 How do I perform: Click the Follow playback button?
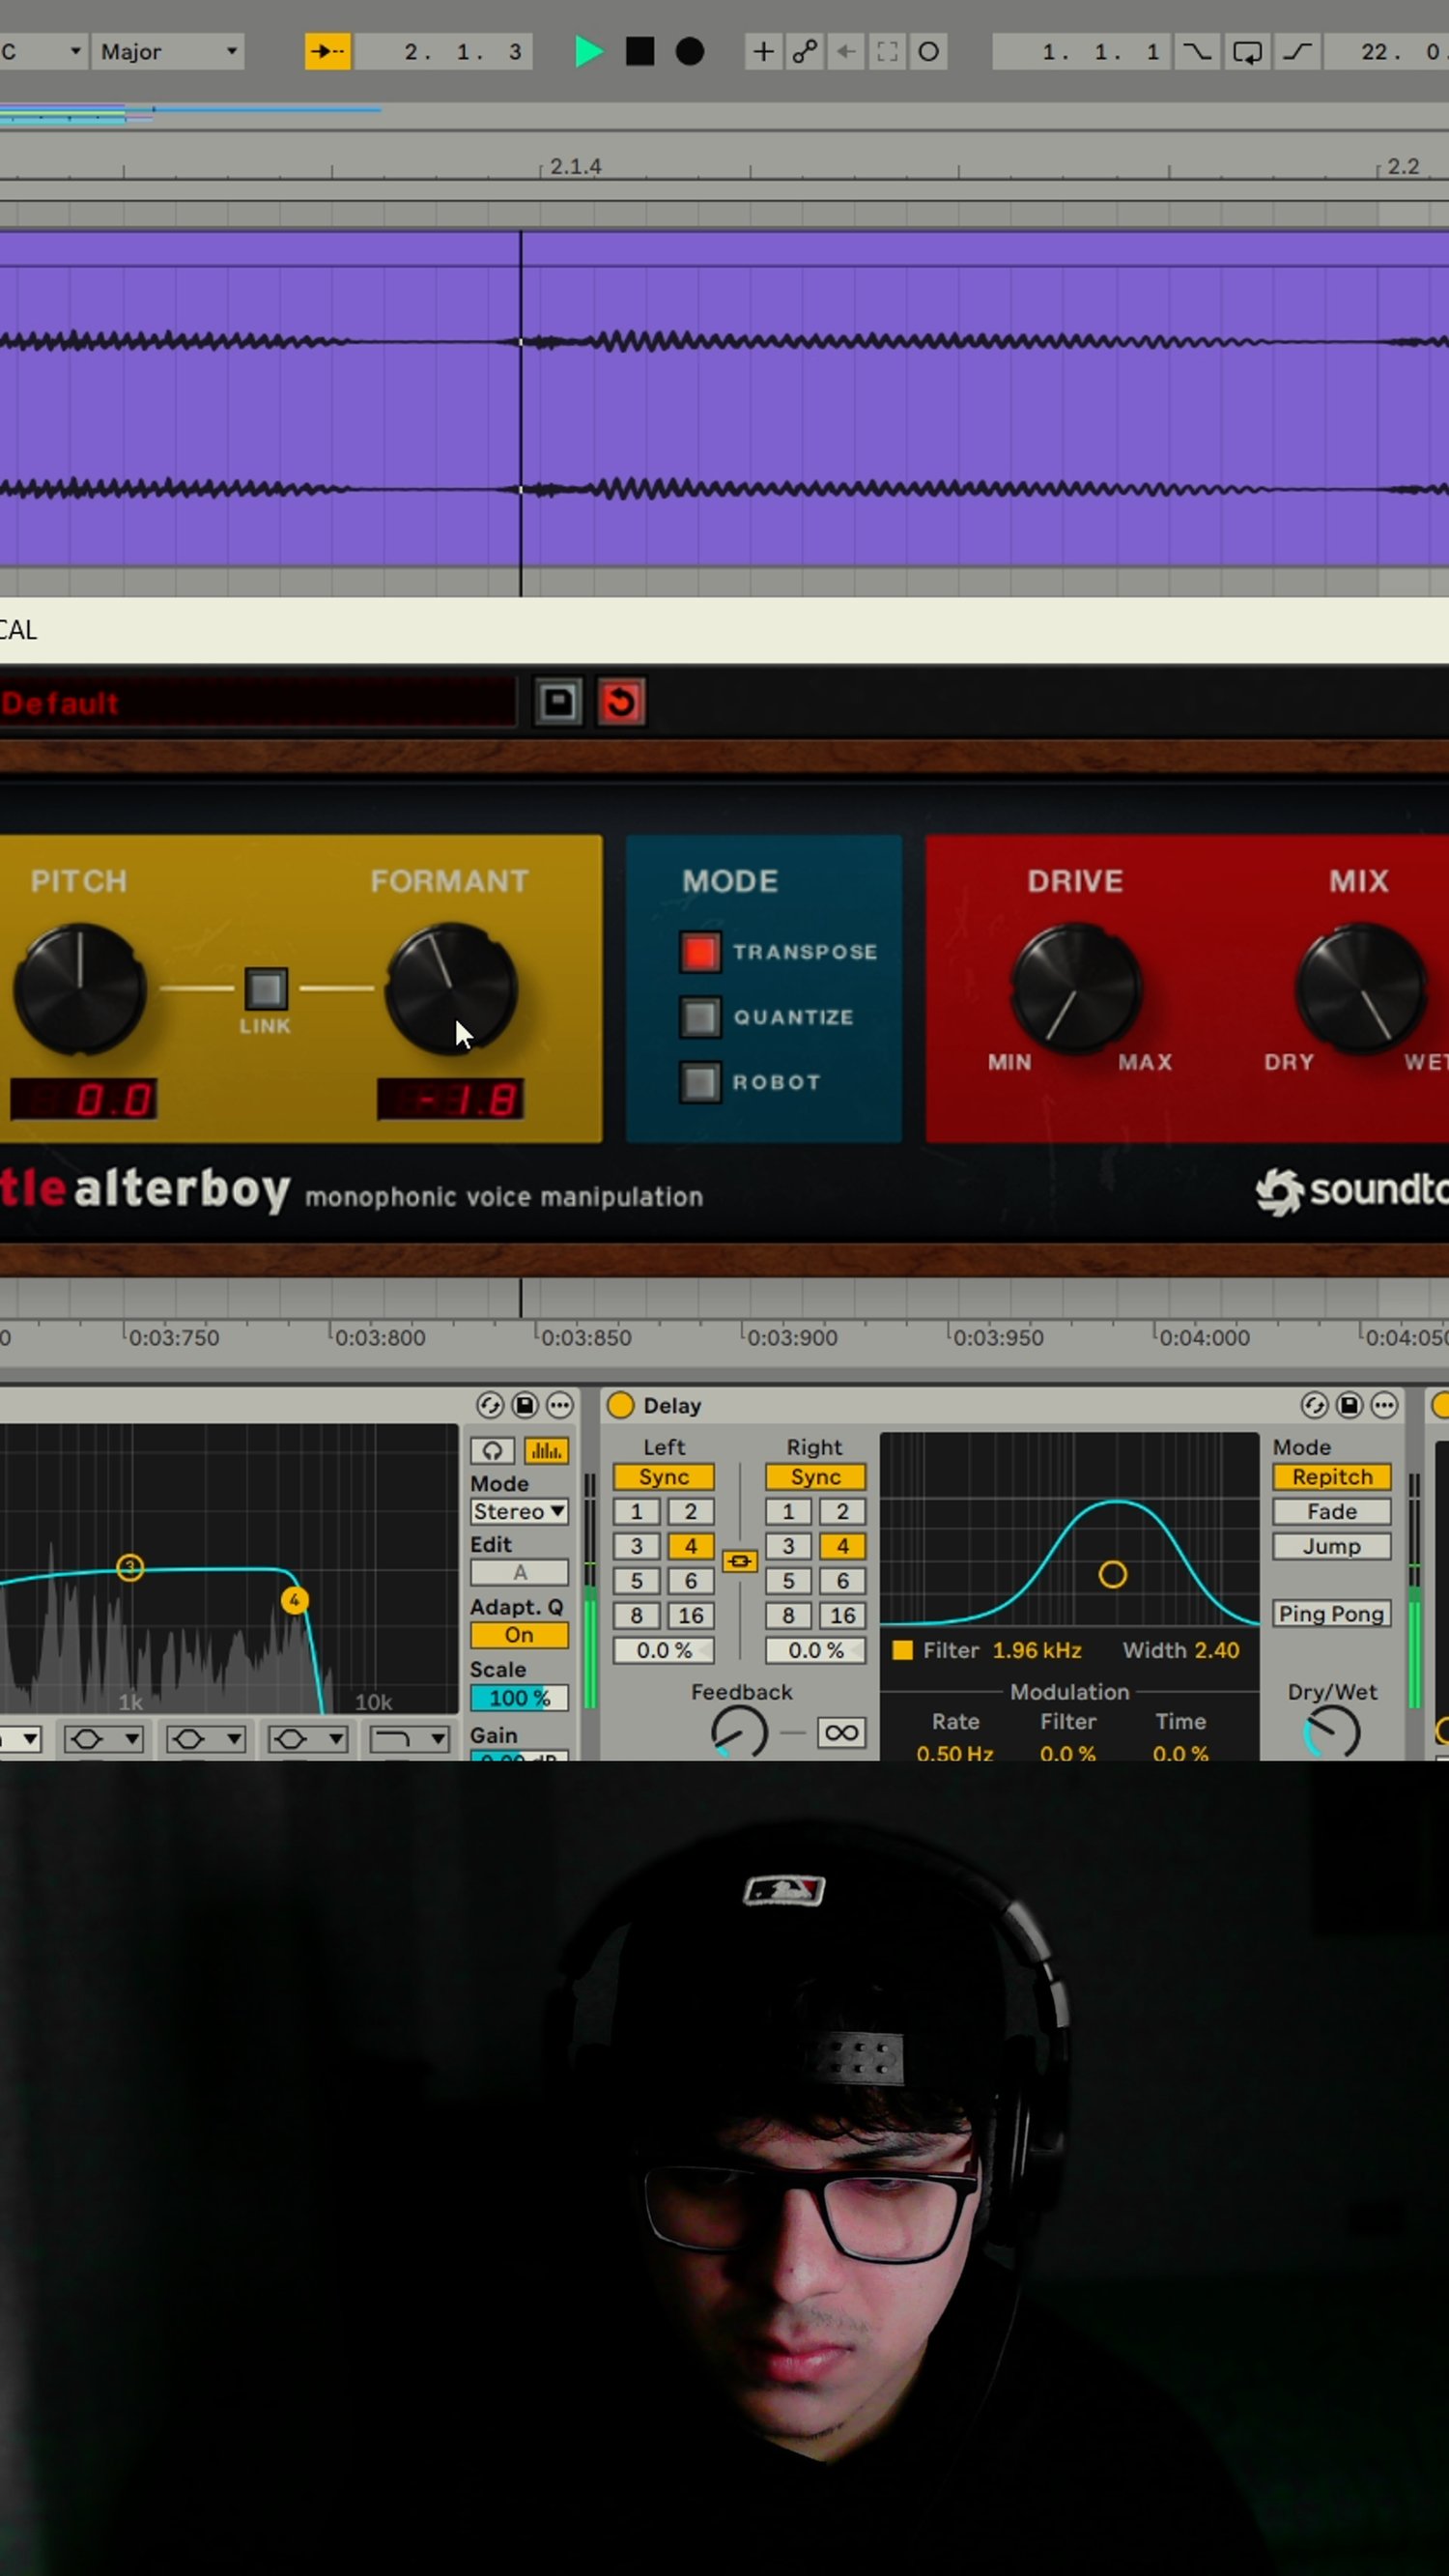point(328,52)
